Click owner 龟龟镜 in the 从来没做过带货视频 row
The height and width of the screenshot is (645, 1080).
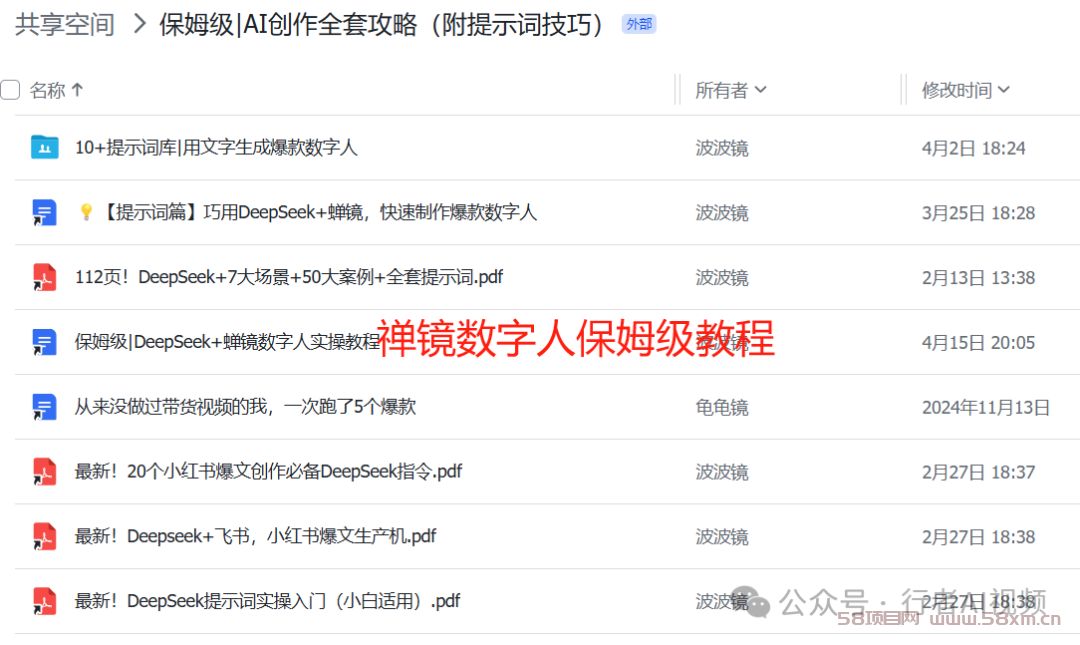(x=722, y=407)
